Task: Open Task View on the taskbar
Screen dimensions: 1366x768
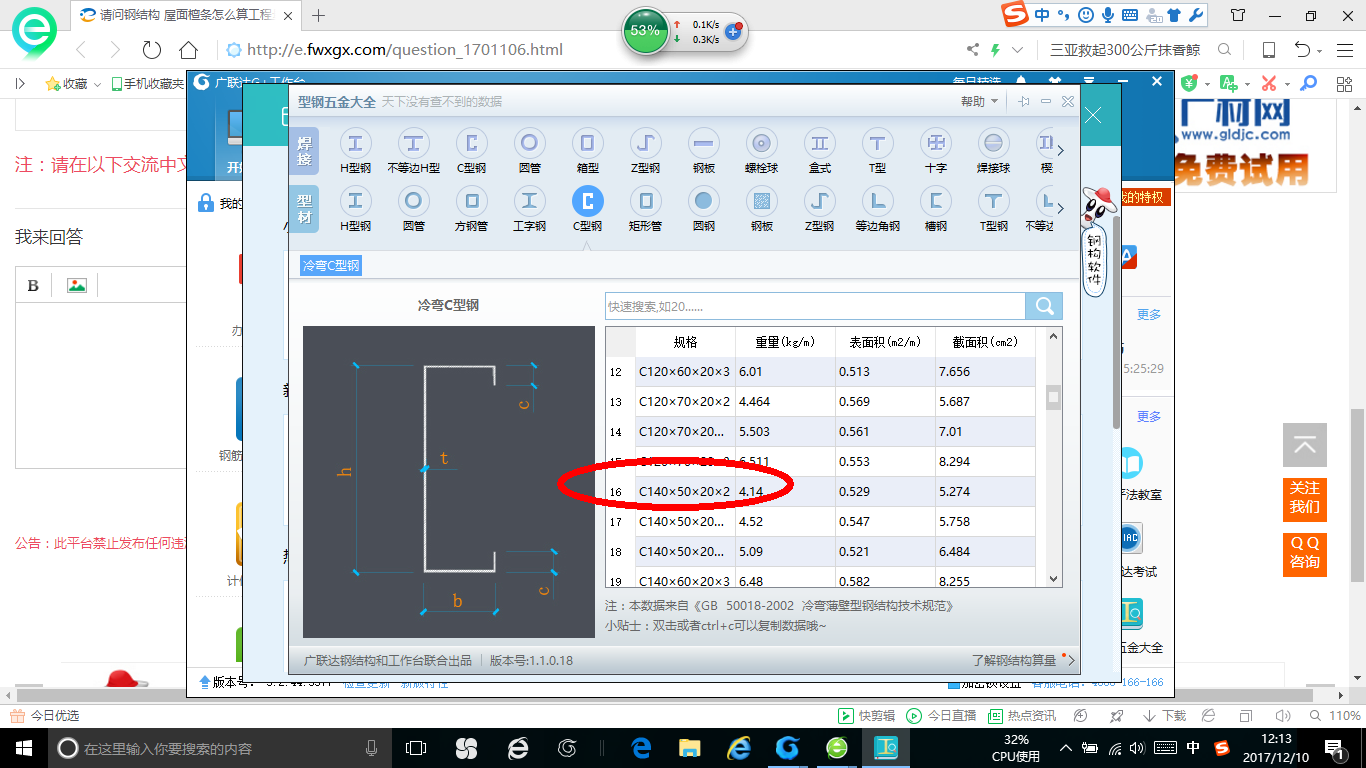Action: coord(416,748)
